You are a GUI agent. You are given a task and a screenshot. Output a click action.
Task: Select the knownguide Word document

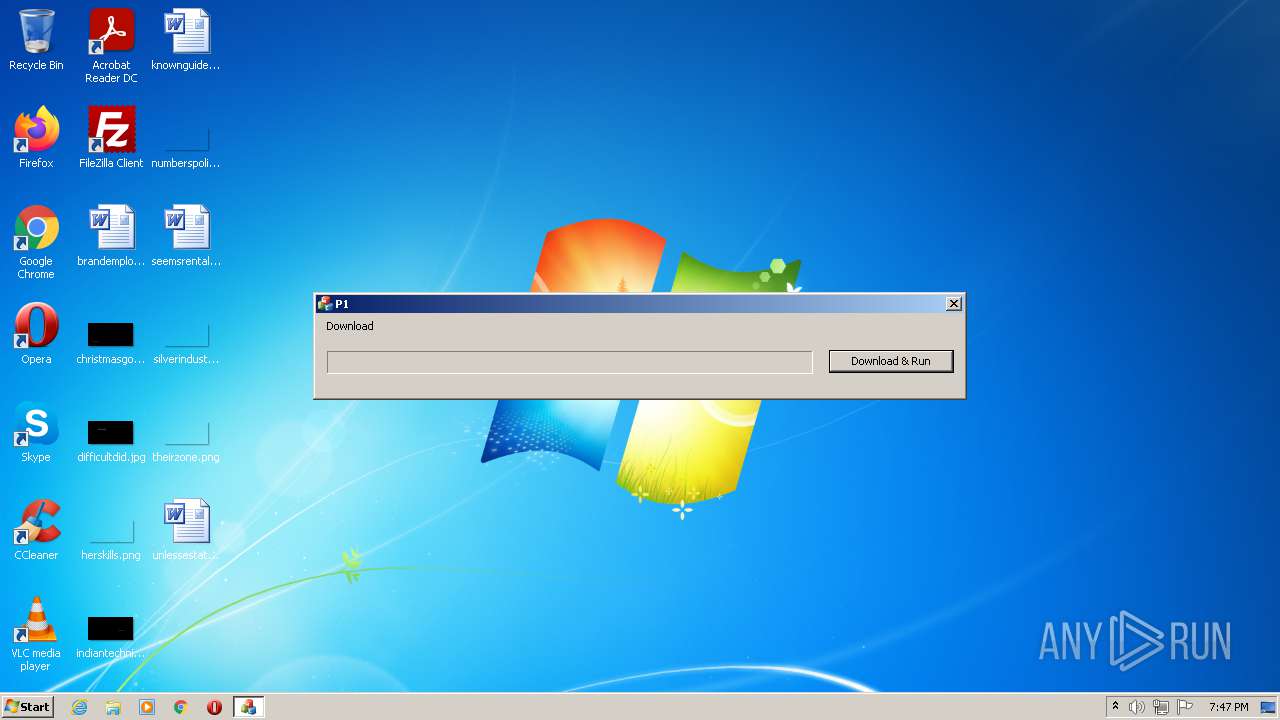click(186, 40)
